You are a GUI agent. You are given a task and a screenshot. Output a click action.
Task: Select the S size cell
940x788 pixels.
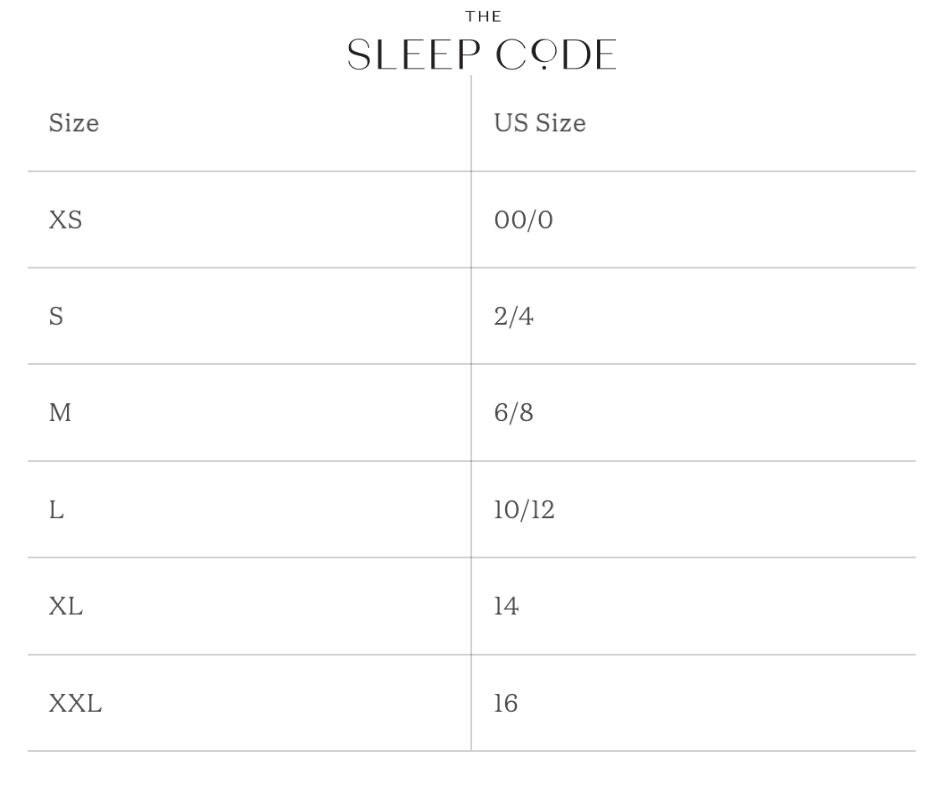tap(56, 317)
